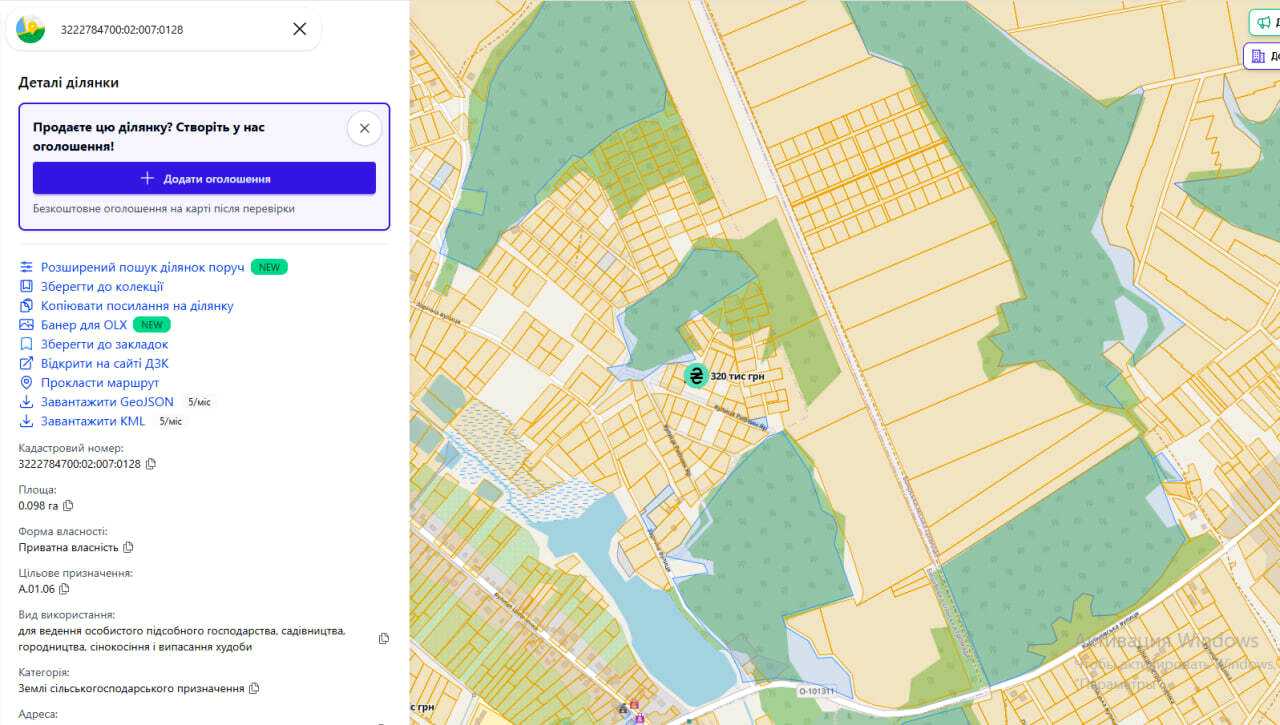Viewport: 1280px width, 725px height.
Task: Click the building icon map button
Action: [x=1262, y=56]
